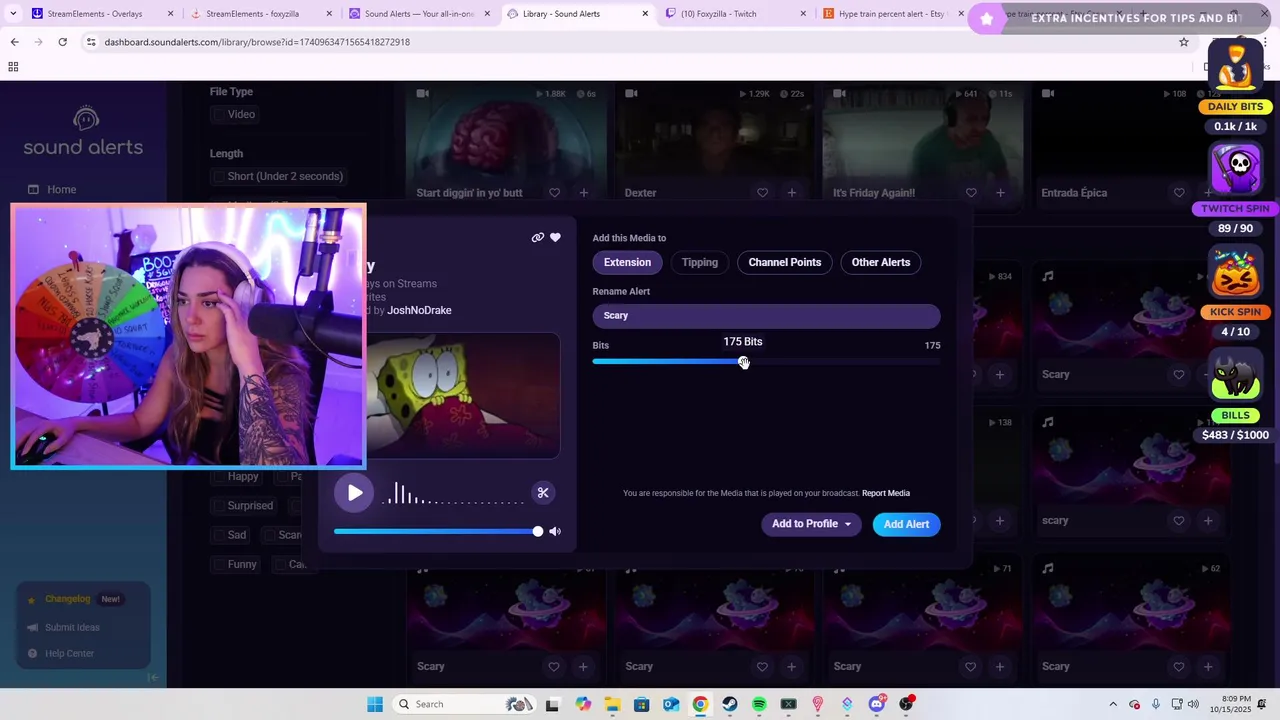
Task: Enable the Sad mood filter
Action: click(x=218, y=534)
